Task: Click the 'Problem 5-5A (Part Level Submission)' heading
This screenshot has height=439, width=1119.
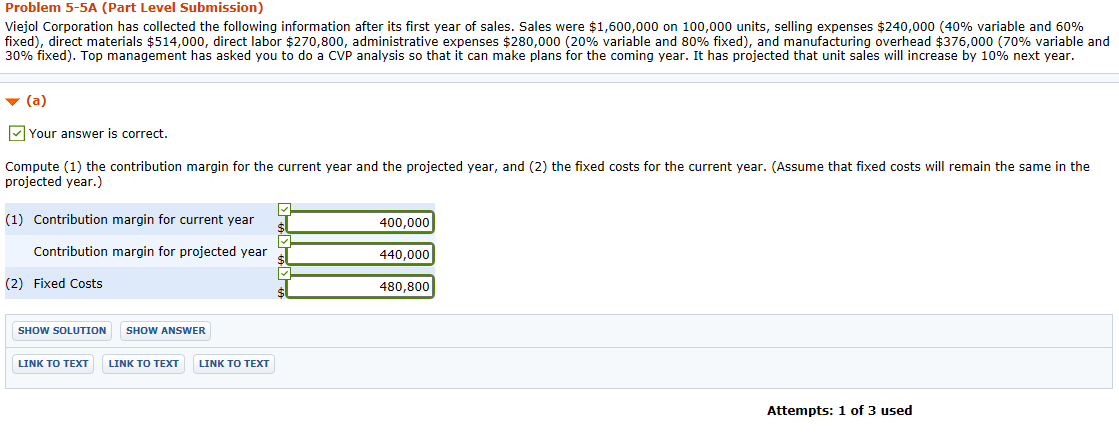Action: [x=134, y=7]
